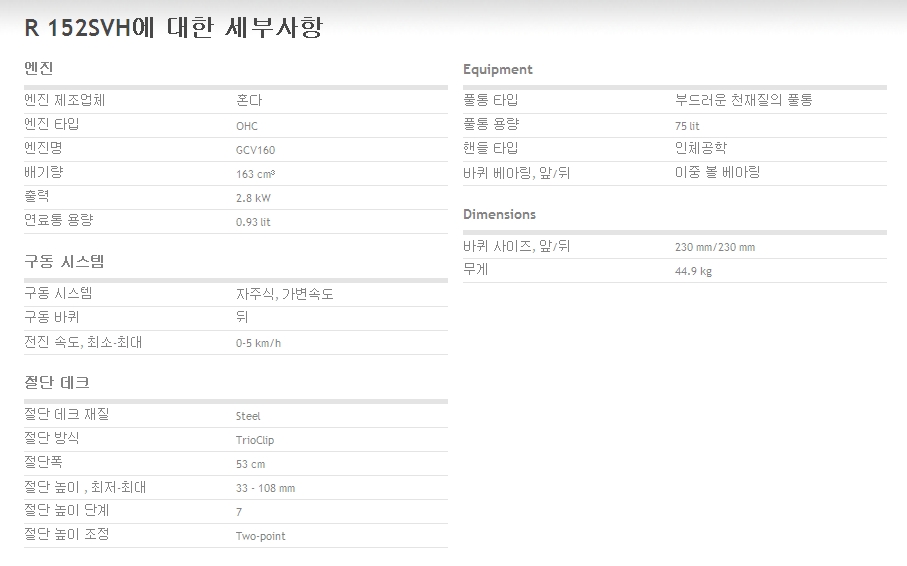The height and width of the screenshot is (566, 907).
Task: Click the '절단 데크' section heading
Action: pos(57,383)
